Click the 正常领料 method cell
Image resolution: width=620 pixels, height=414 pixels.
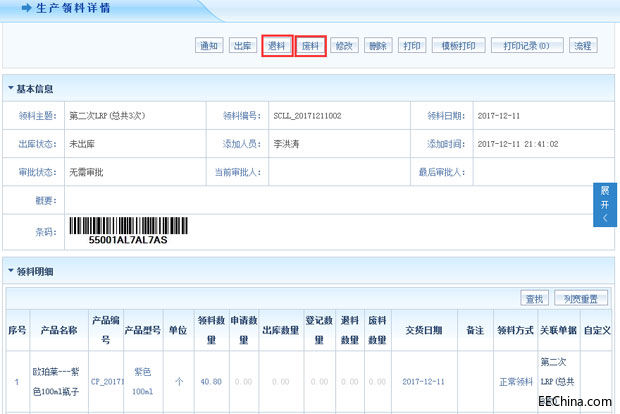(516, 382)
